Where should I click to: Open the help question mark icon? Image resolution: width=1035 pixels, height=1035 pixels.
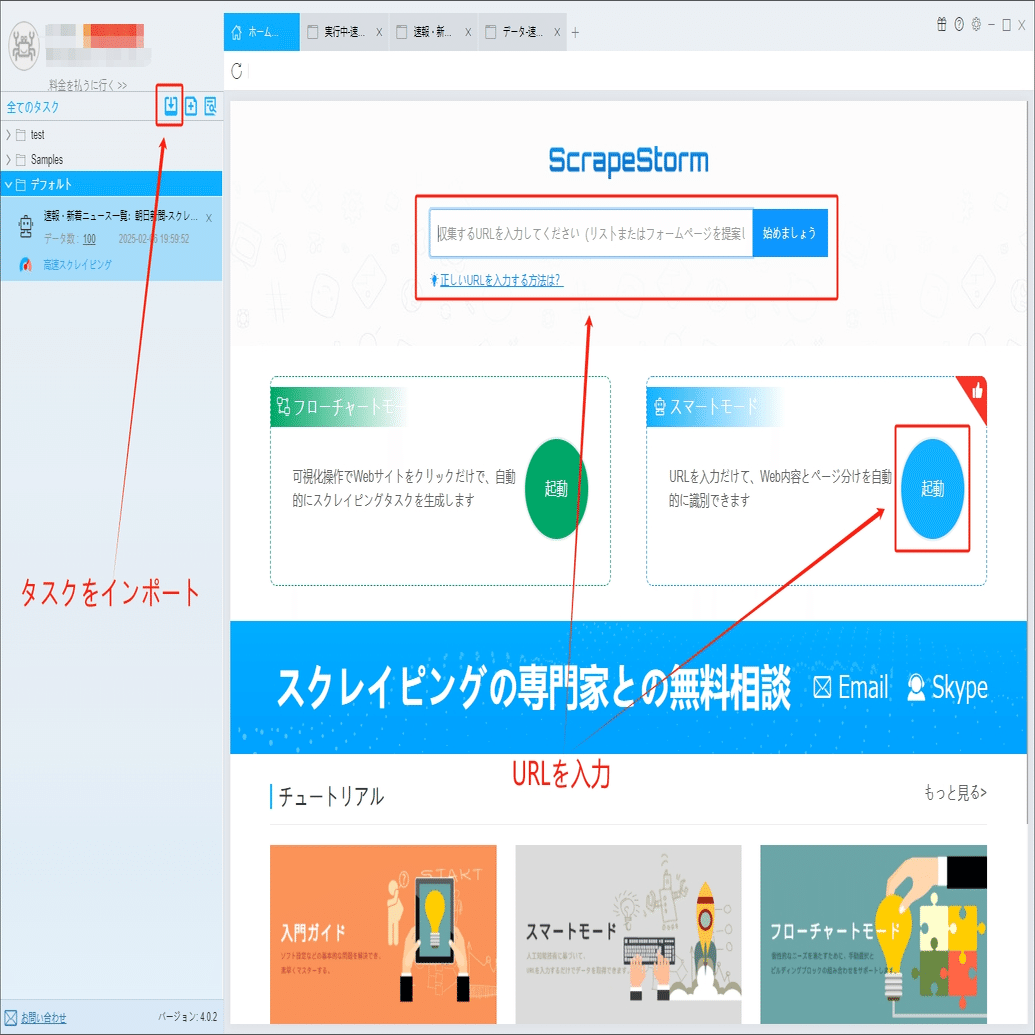[x=959, y=24]
